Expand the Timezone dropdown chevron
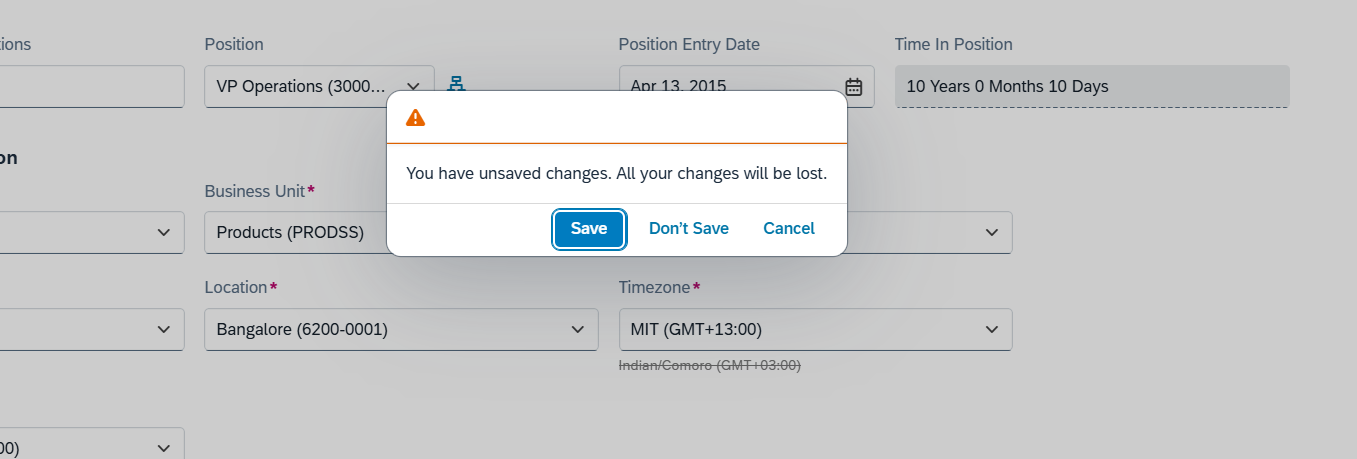1357x459 pixels. (x=991, y=329)
